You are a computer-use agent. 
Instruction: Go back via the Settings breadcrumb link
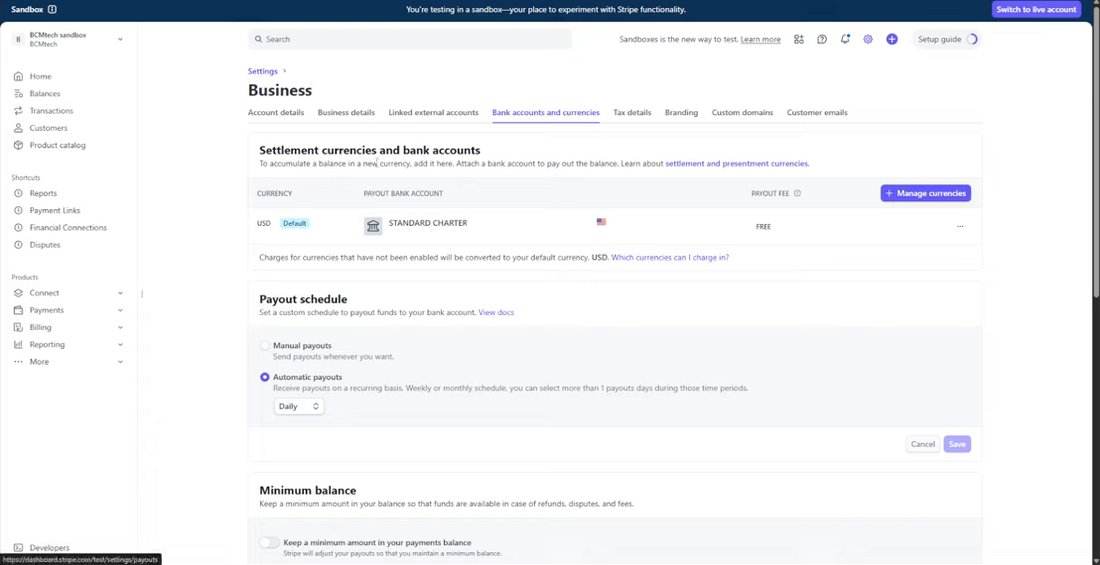click(262, 71)
